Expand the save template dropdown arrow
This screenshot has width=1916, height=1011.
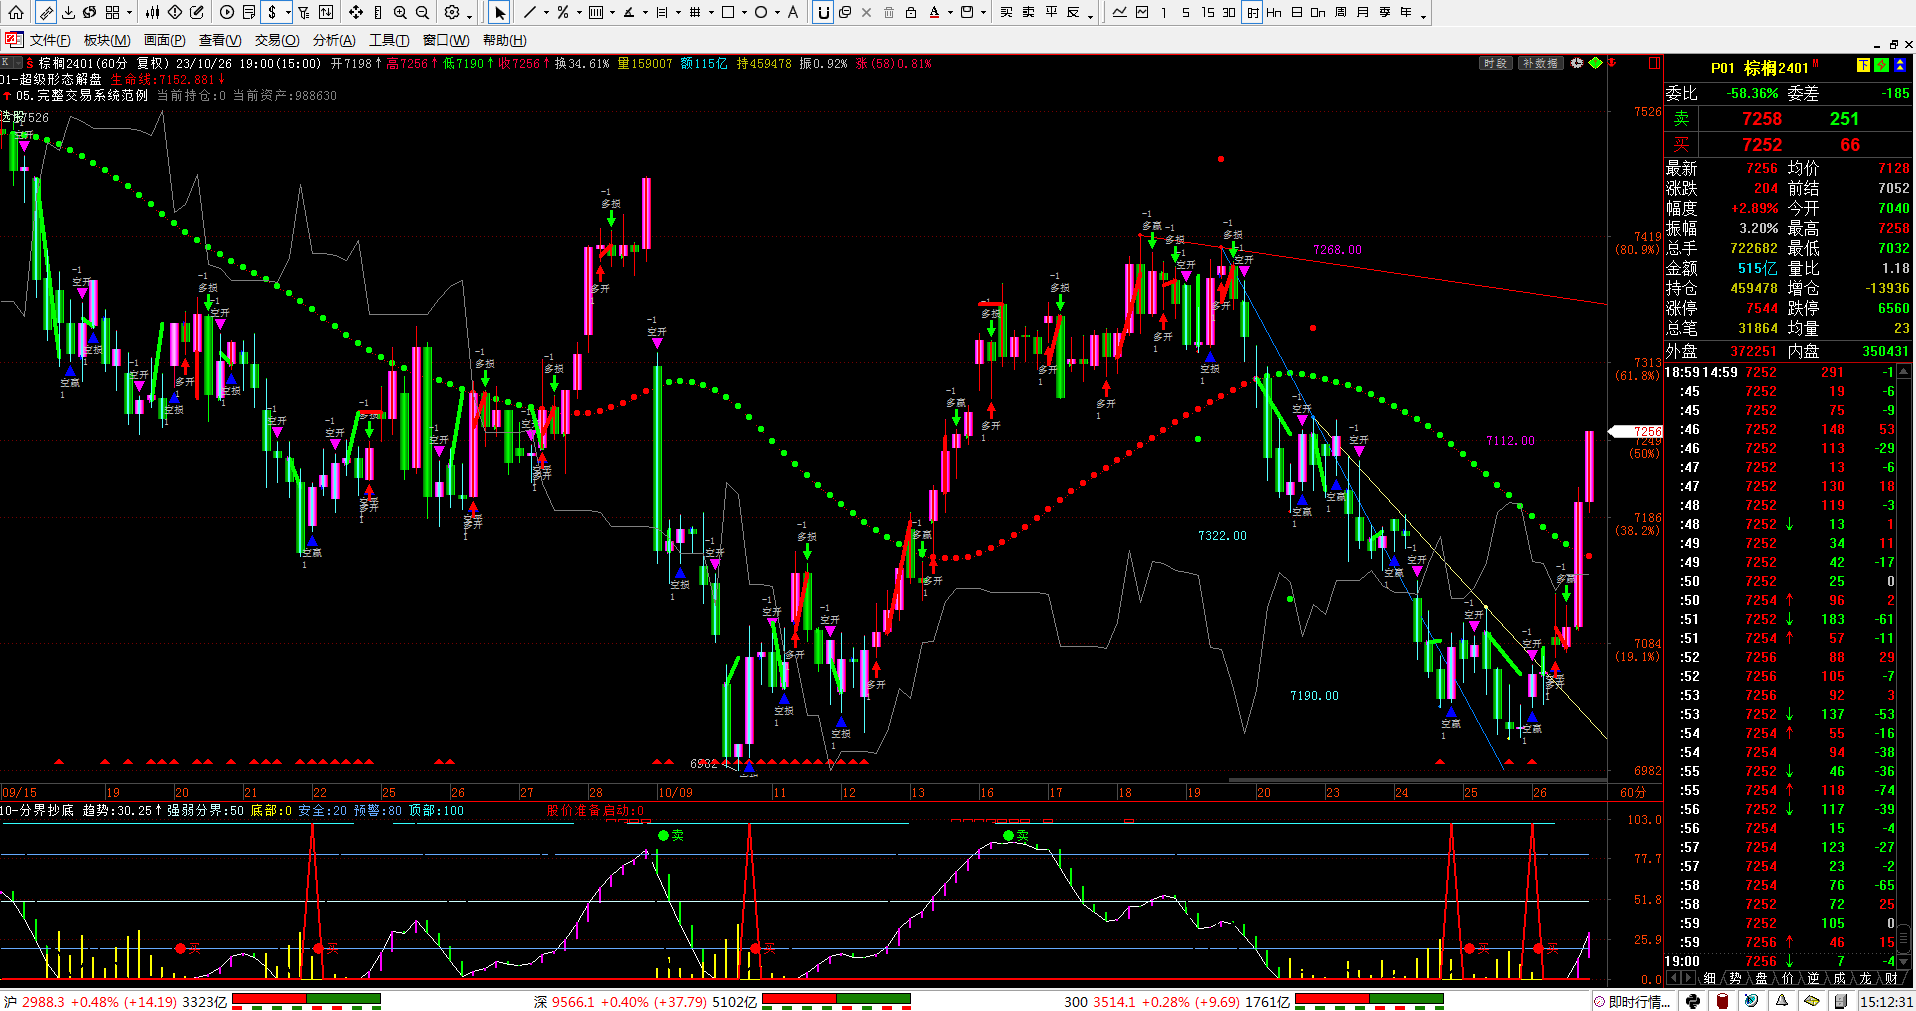(x=983, y=12)
